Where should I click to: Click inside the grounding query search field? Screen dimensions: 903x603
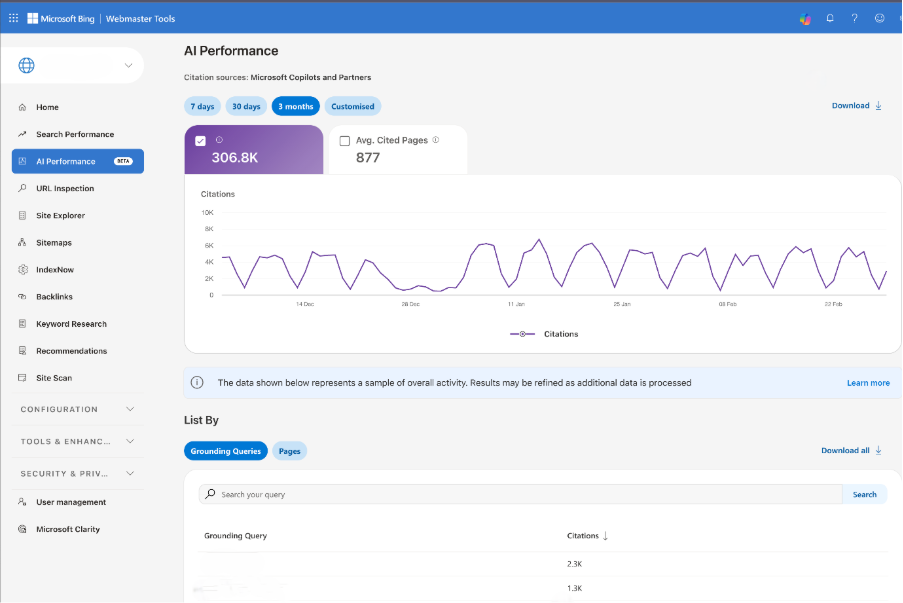pyautogui.click(x=500, y=494)
